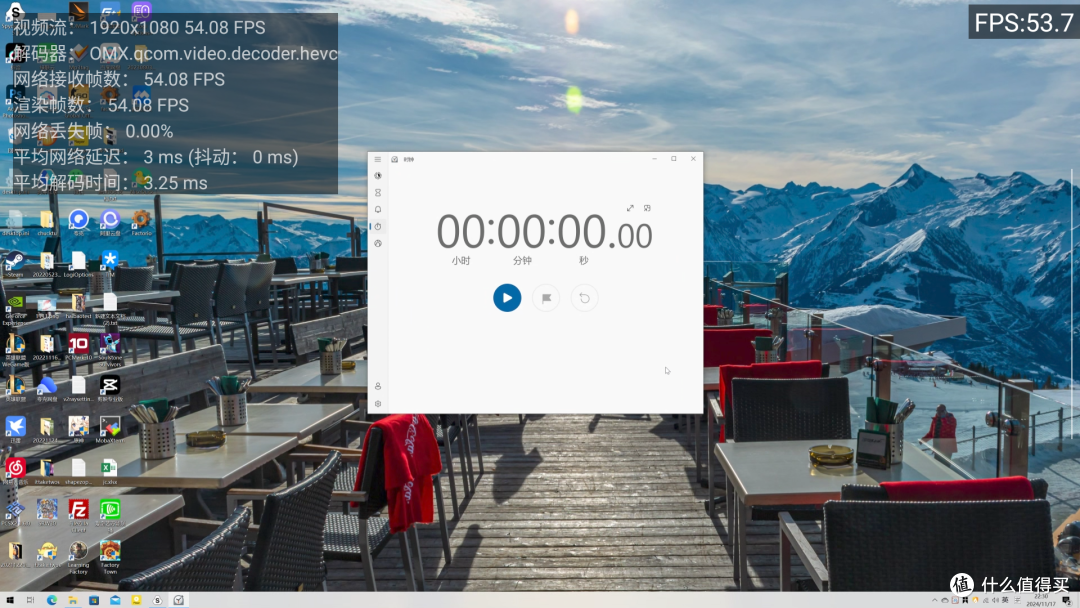Open the SoulStone Survivors desktop shortcut

coord(110,349)
